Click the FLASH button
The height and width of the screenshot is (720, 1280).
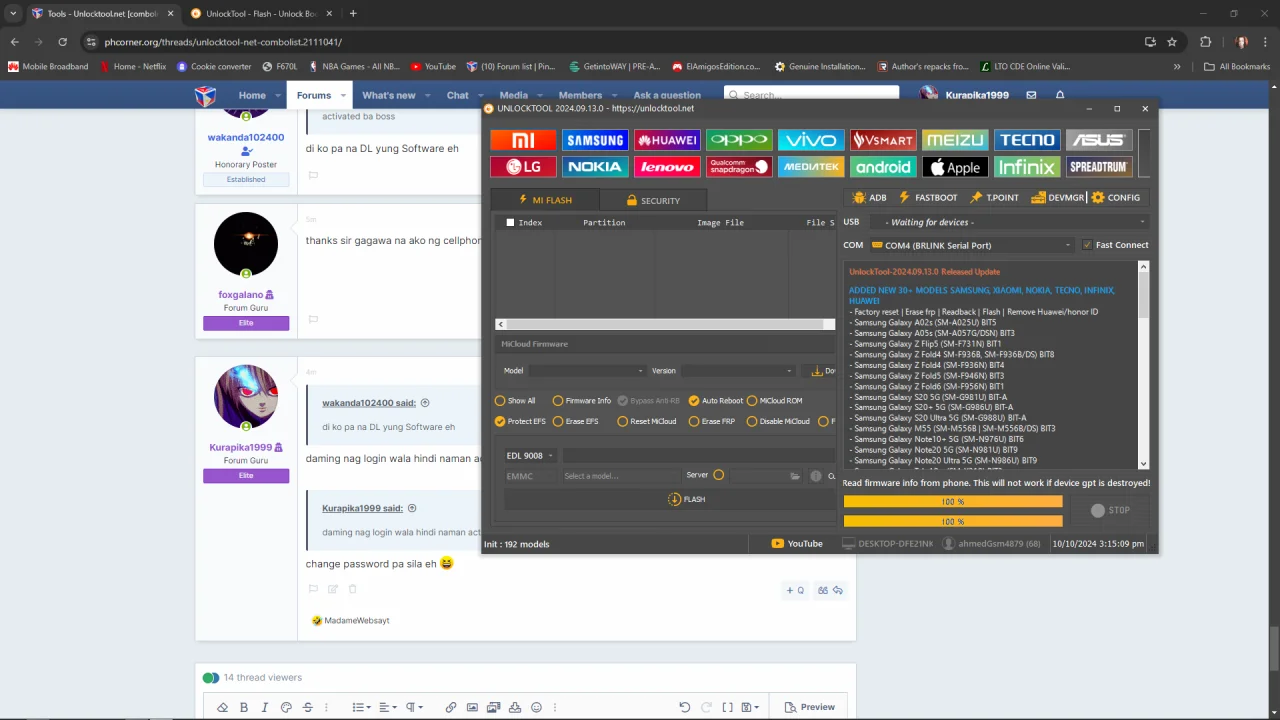click(686, 499)
